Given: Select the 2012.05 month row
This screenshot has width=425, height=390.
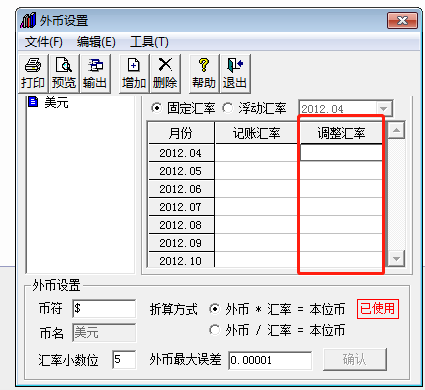Looking at the screenshot, I should pyautogui.click(x=181, y=171).
